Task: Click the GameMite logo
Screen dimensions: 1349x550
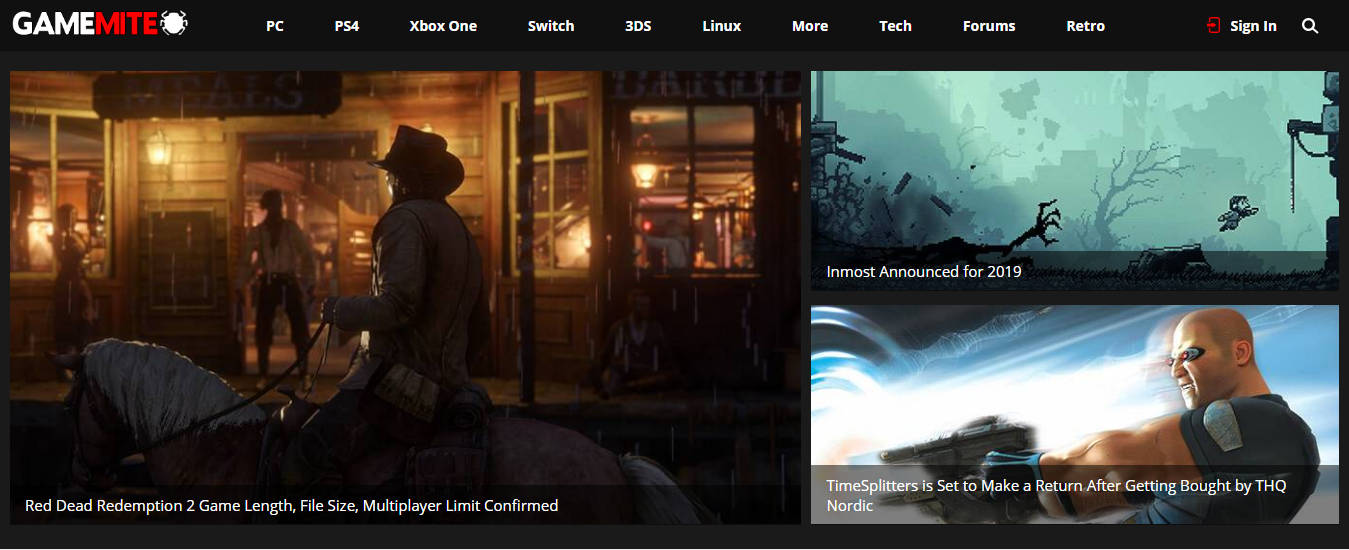Action: (100, 24)
